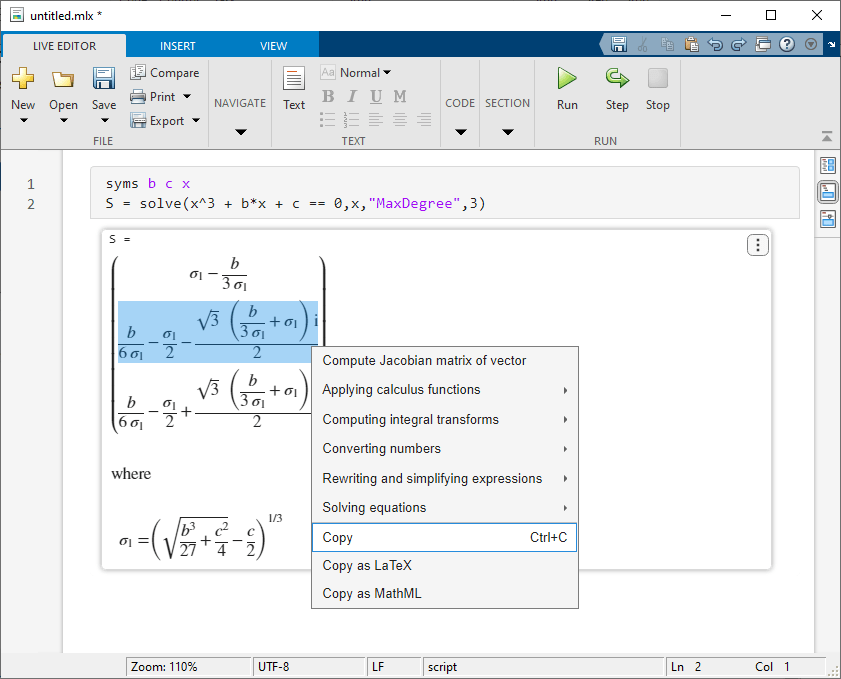Open Solving equations submenu
Screen dimensions: 841x679
click(445, 508)
